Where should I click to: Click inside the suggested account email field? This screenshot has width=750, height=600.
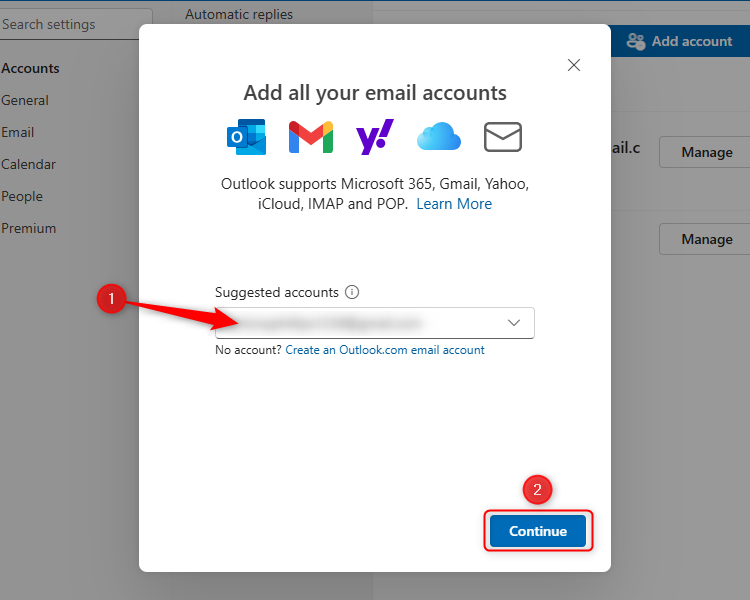(375, 323)
